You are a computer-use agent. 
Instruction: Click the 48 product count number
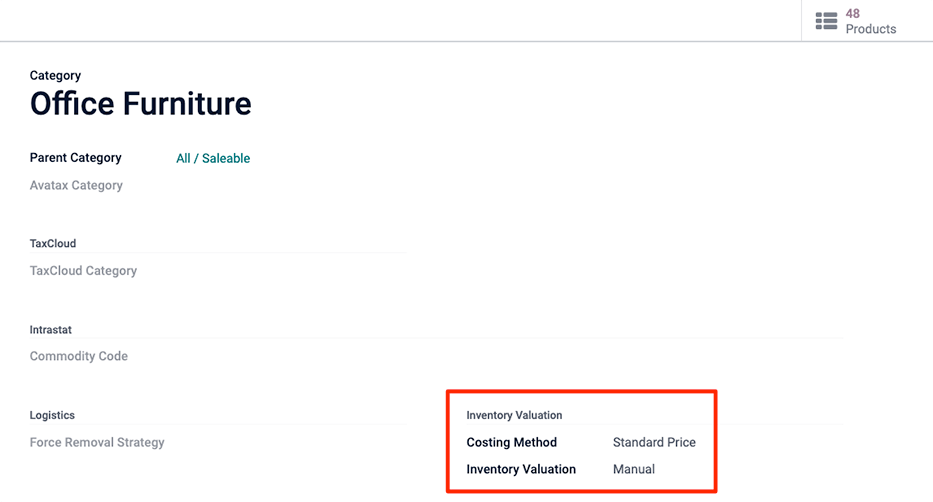(853, 13)
